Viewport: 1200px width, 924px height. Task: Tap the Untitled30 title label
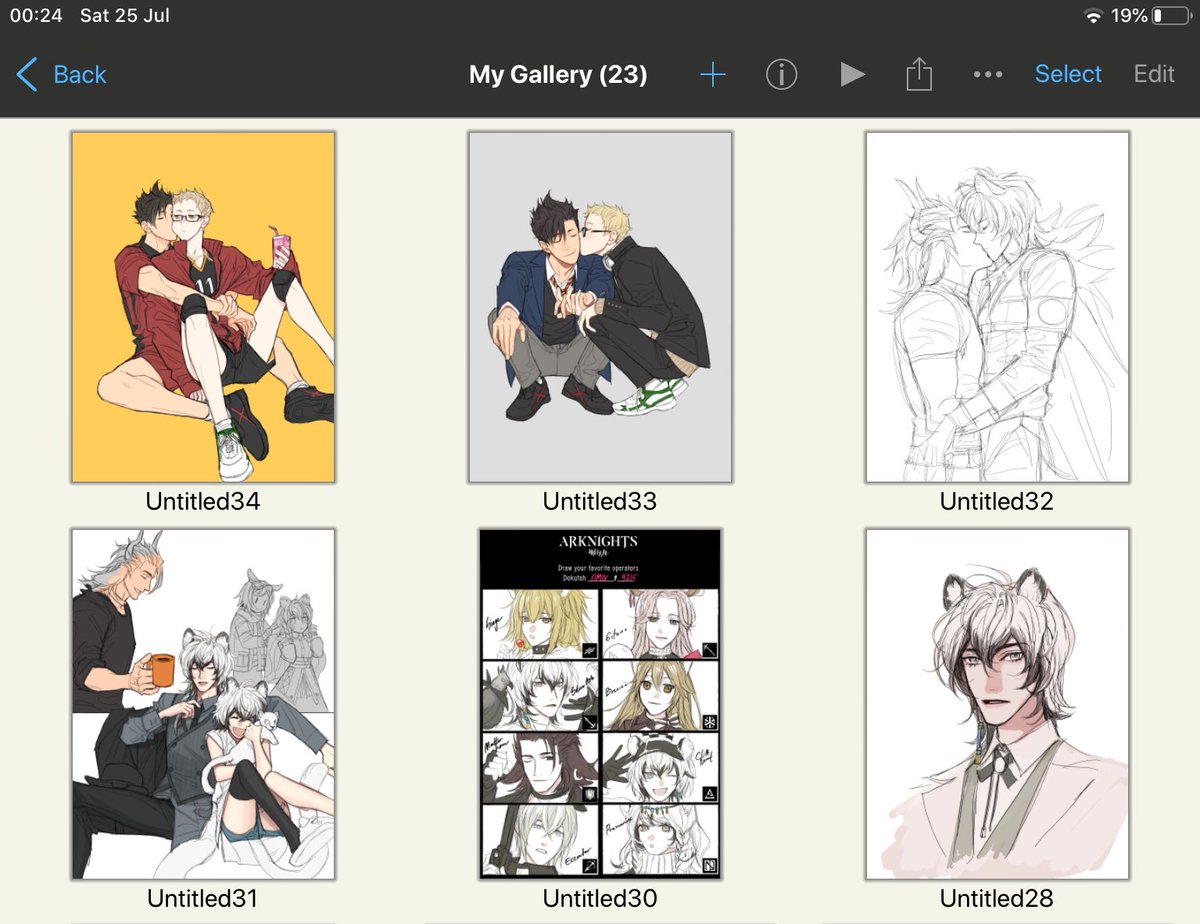[600, 898]
